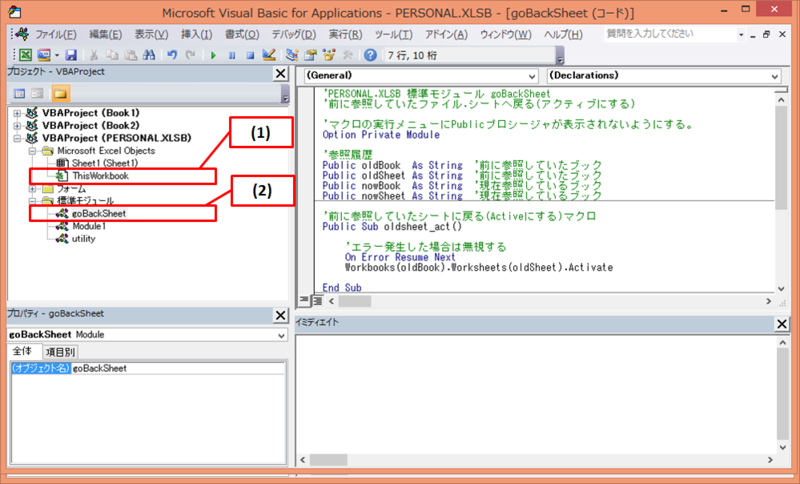Select VBAProject (Book1) label
The width and height of the screenshot is (800, 484).
click(x=91, y=113)
